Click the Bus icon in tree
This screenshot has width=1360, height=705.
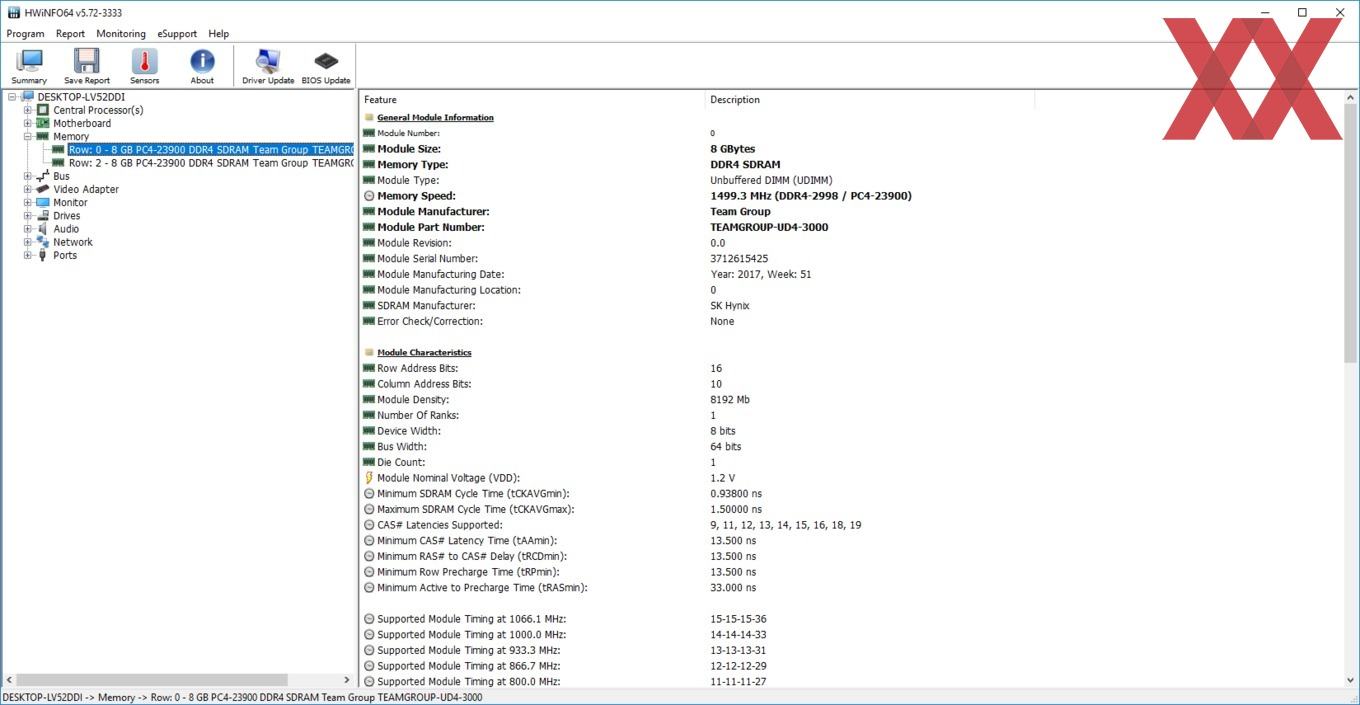[x=43, y=176]
